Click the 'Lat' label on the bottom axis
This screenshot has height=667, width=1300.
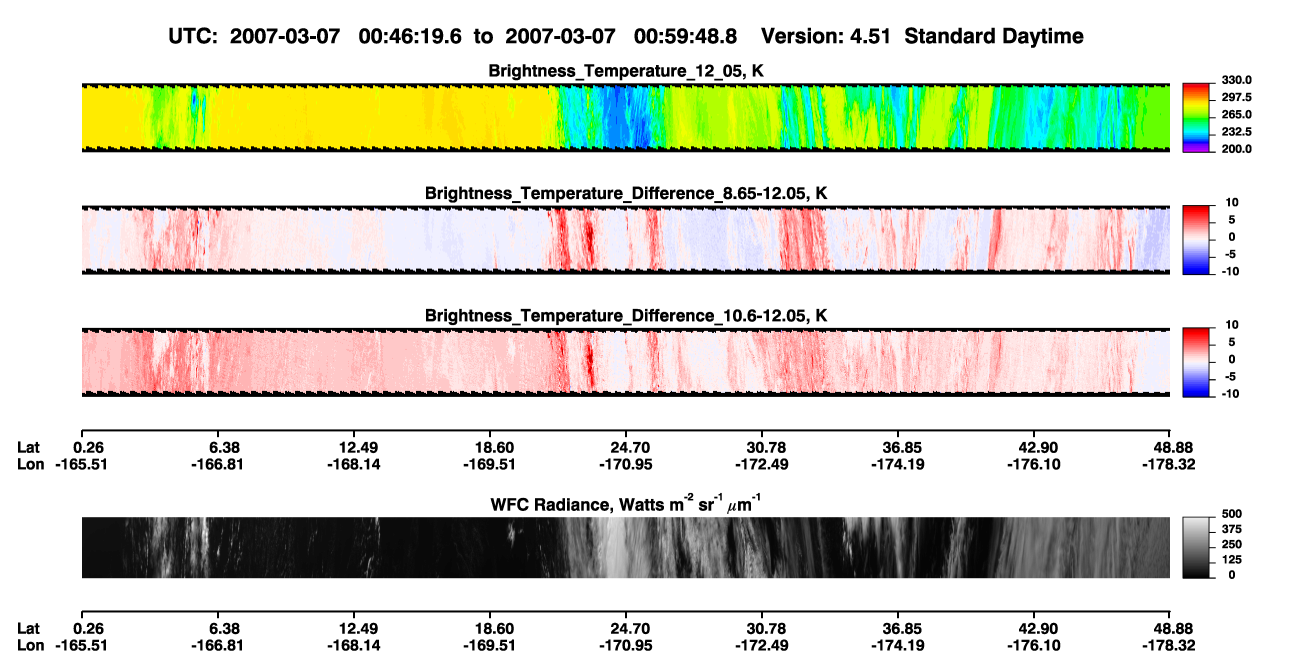[30, 628]
